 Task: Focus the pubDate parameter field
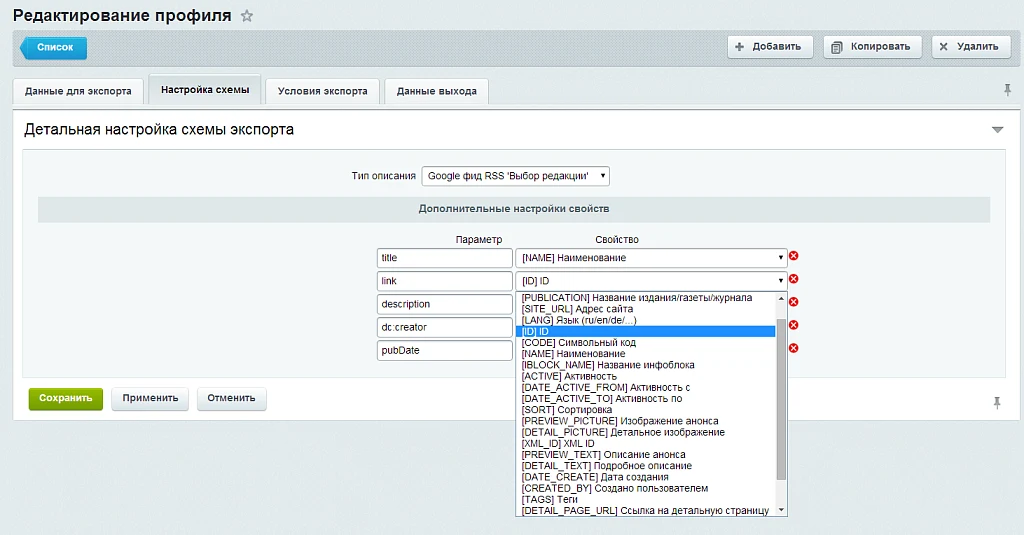[445, 350]
